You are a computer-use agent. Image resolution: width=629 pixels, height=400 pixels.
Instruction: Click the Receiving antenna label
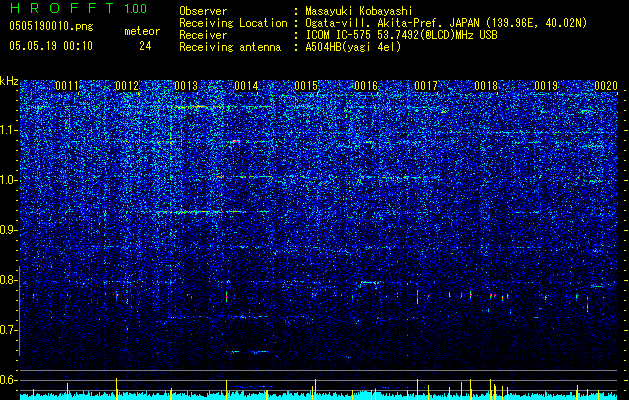pyautogui.click(x=230, y=47)
